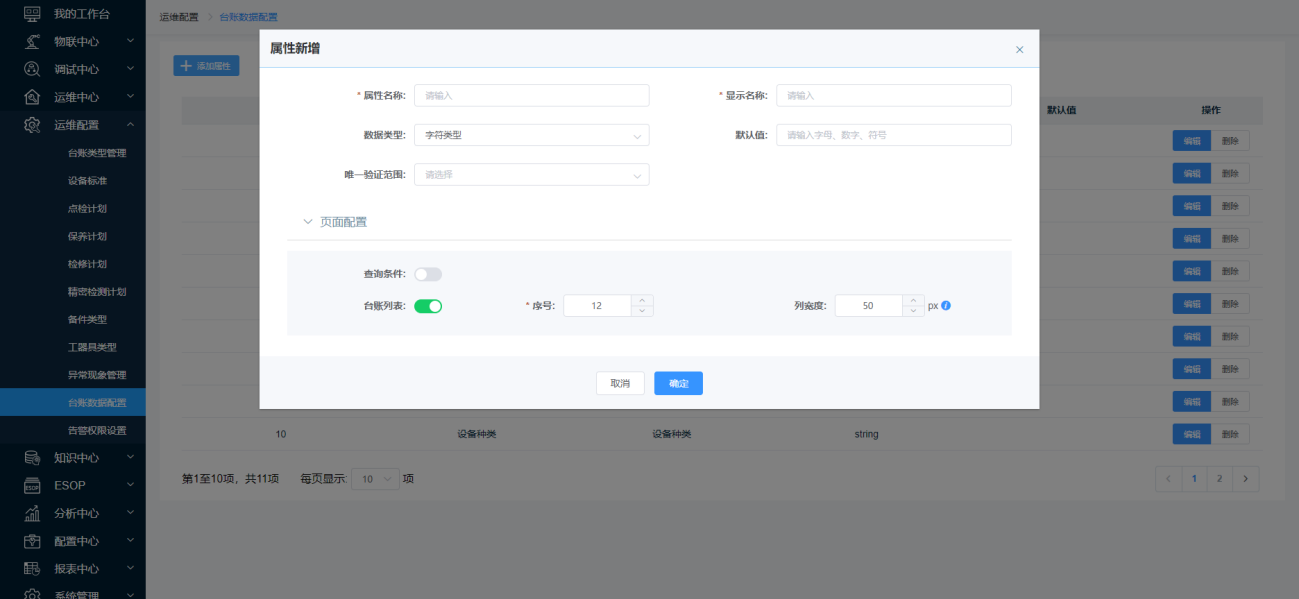Click the info icon beside 列宽度 px

pyautogui.click(x=946, y=306)
